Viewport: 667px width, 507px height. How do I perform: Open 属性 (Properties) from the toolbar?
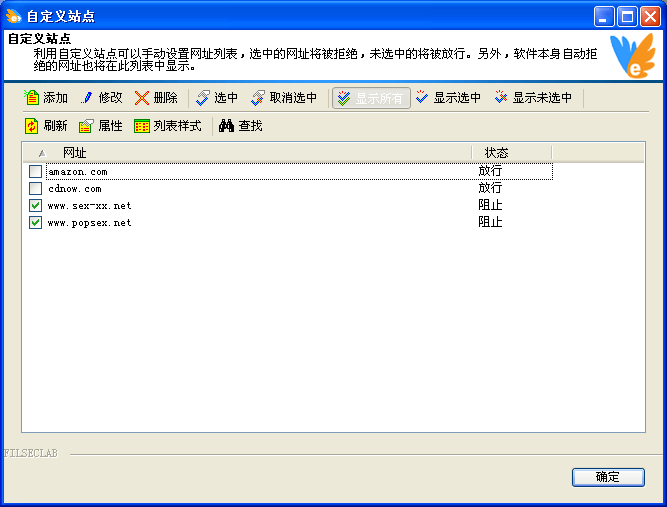coord(87,126)
